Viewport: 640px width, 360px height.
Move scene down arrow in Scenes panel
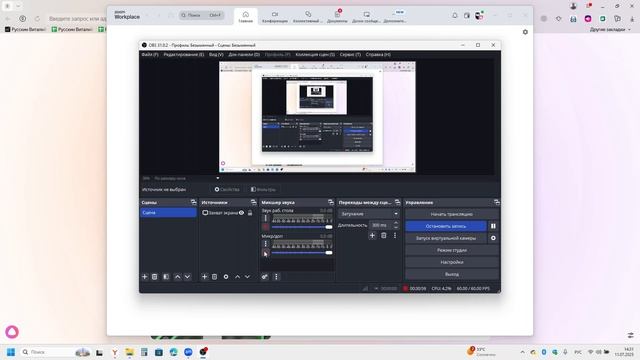[187, 277]
